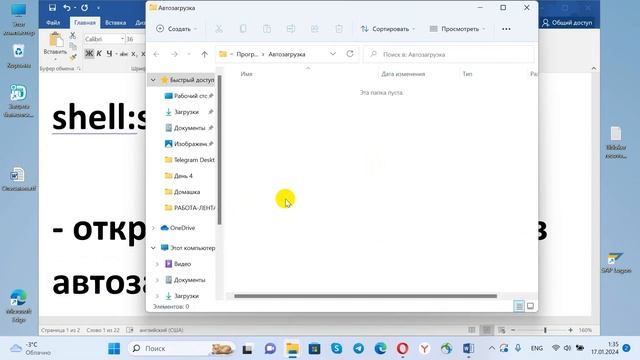Open the Файл tab in Word
The image size is (640, 360).
(x=53, y=22)
